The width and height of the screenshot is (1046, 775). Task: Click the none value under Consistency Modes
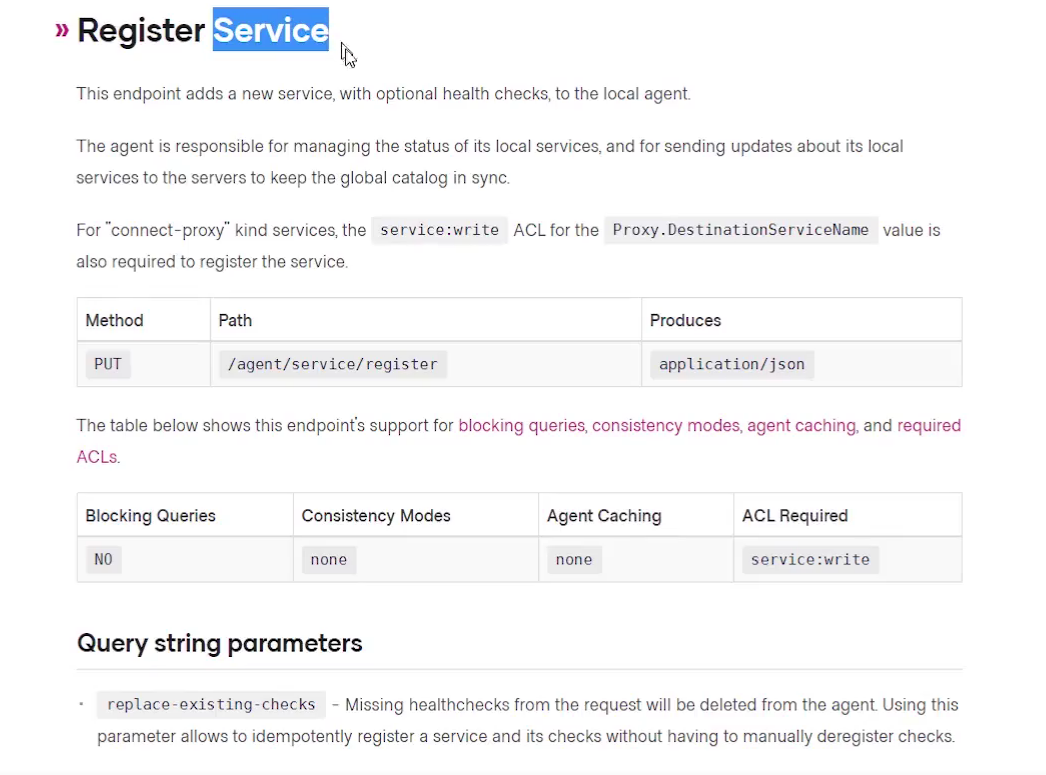(x=328, y=560)
